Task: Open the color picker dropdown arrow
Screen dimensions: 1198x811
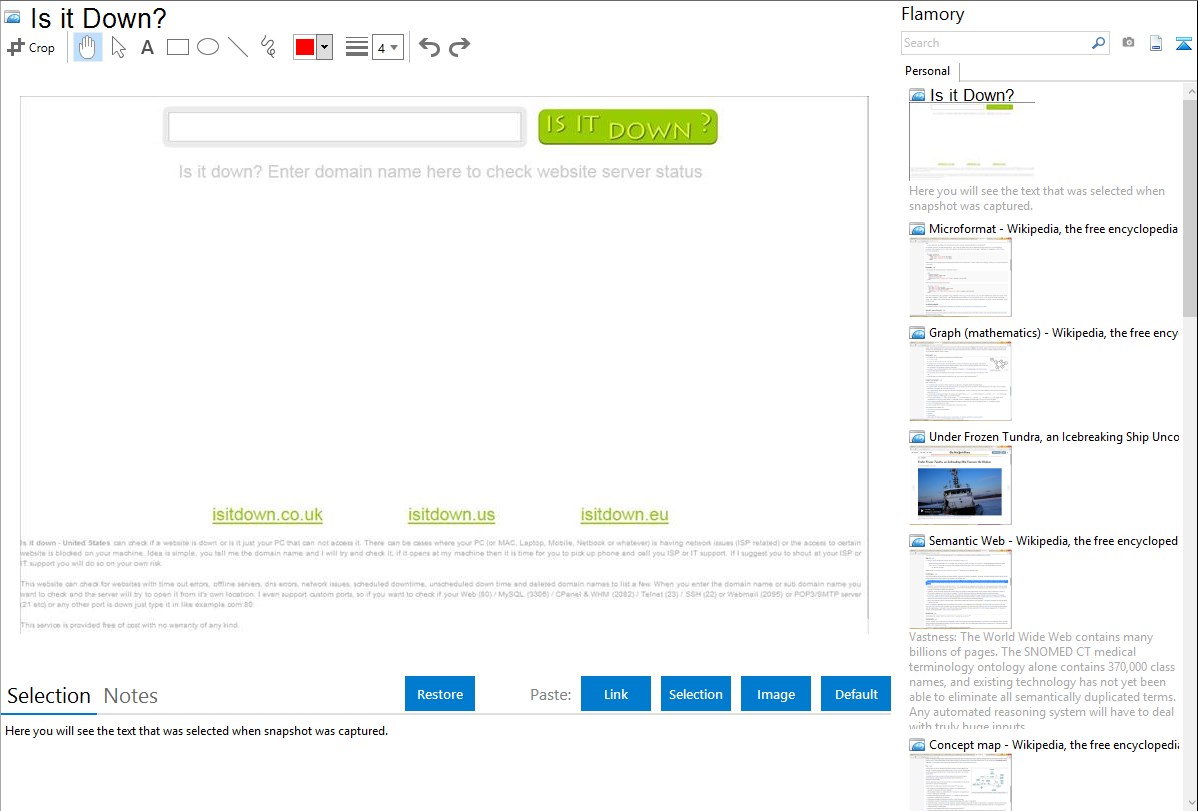Action: pos(324,47)
